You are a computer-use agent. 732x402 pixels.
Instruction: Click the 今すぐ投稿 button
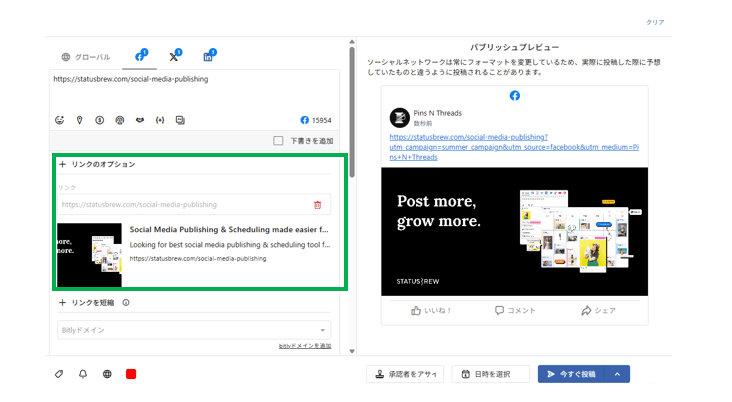coord(571,374)
